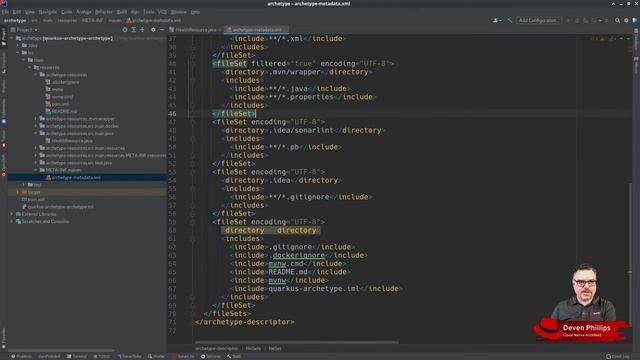Collapse META-INF.maven folder
This screenshot has width=640, height=360.
pyautogui.click(x=36, y=170)
